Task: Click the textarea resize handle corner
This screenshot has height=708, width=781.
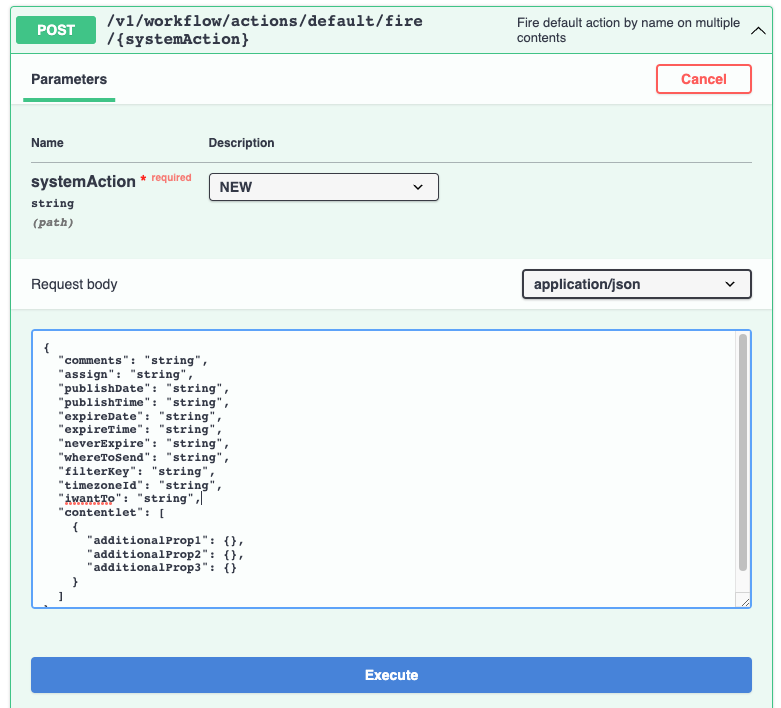Action: (x=743, y=600)
